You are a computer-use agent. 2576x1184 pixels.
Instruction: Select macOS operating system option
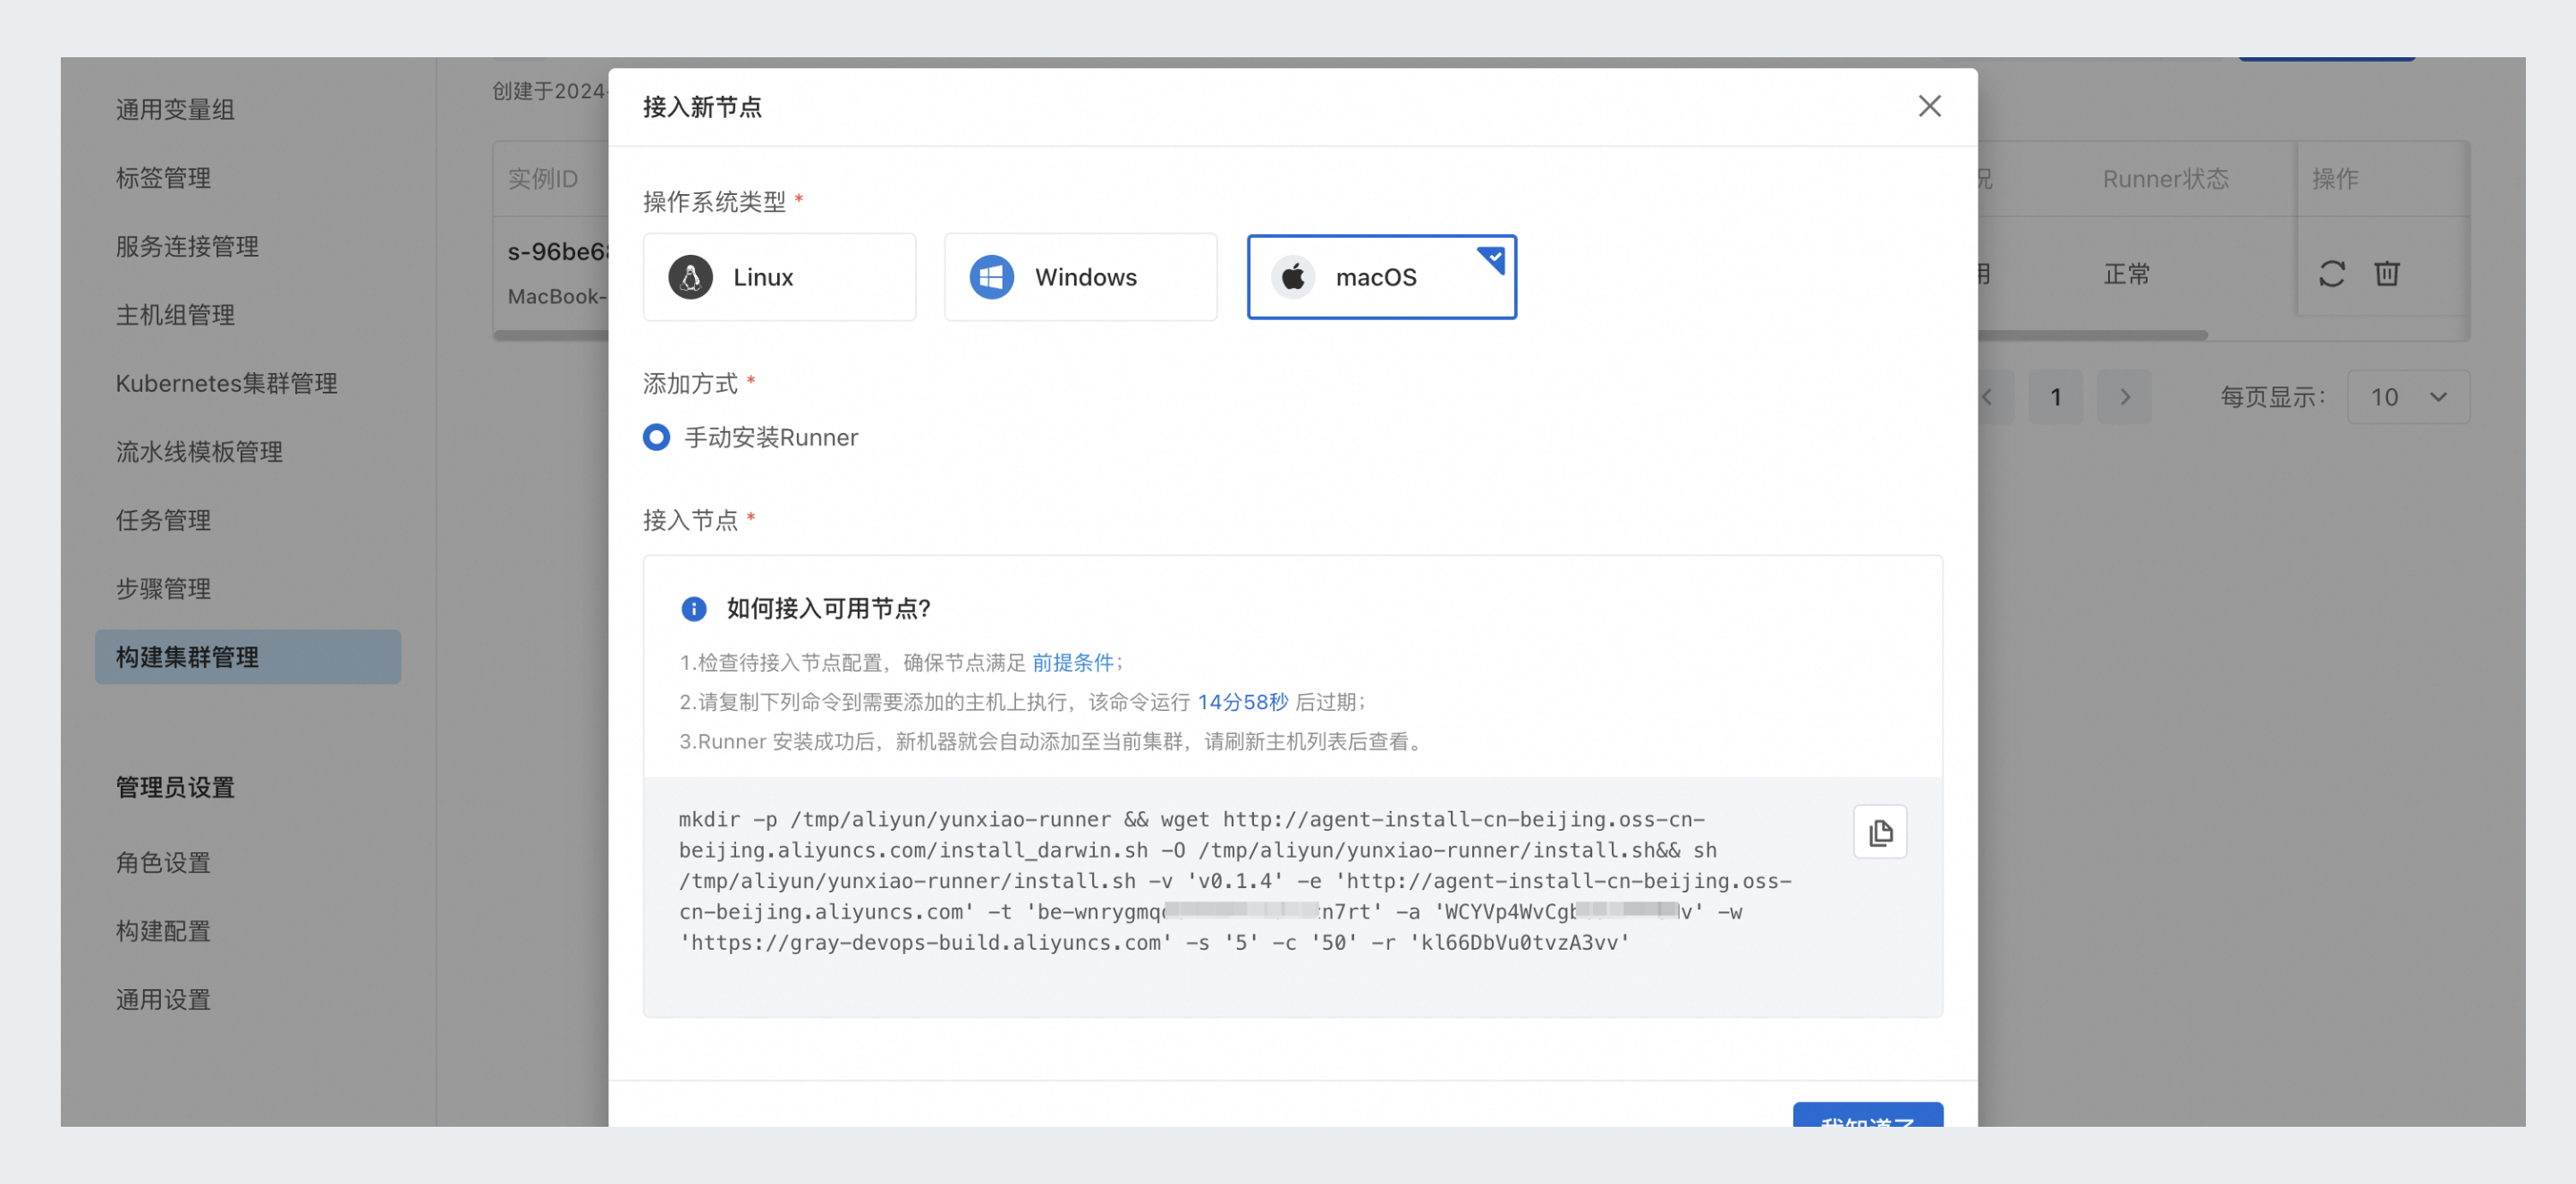(x=1381, y=277)
